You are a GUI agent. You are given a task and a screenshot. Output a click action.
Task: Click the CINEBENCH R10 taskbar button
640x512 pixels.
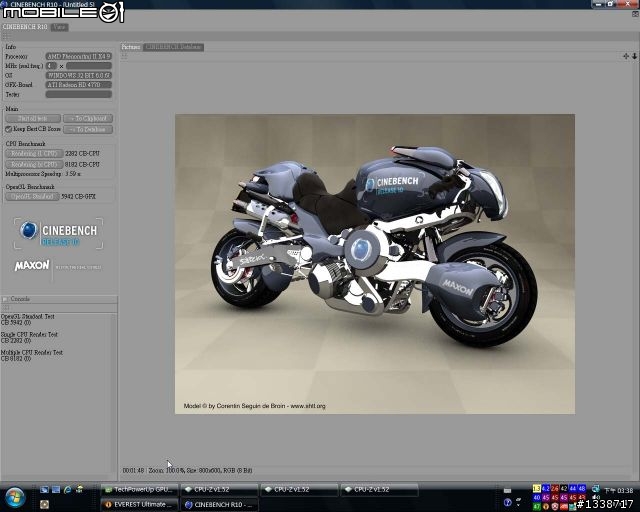pos(219,505)
